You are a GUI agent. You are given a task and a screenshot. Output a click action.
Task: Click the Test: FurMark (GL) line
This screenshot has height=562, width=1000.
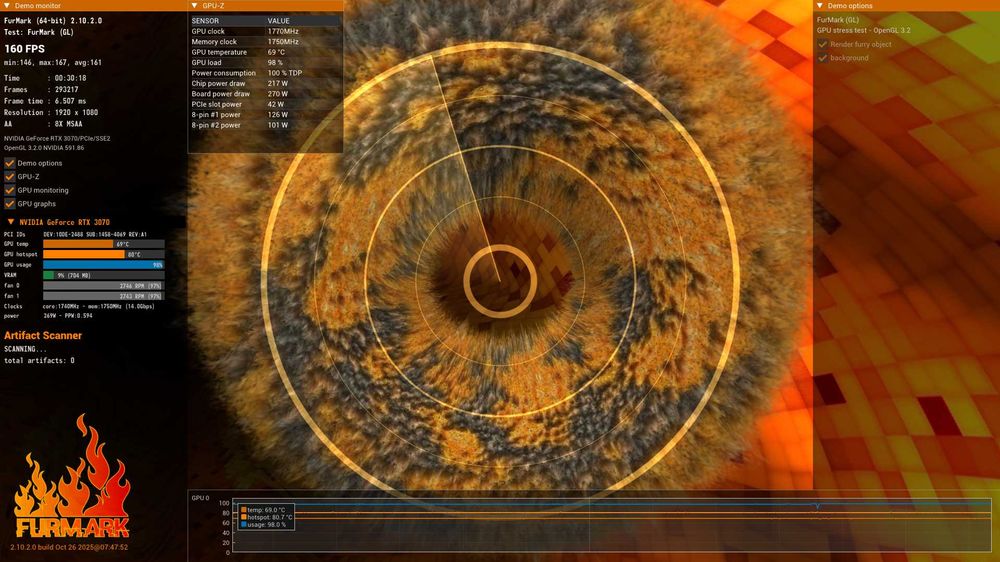tap(39, 32)
